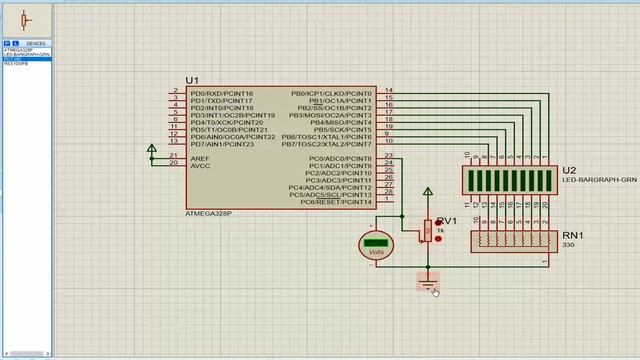The height and width of the screenshot is (360, 640).
Task: Click the LED-BARGRAPH-GRN label beside U2
Action: tap(600, 180)
